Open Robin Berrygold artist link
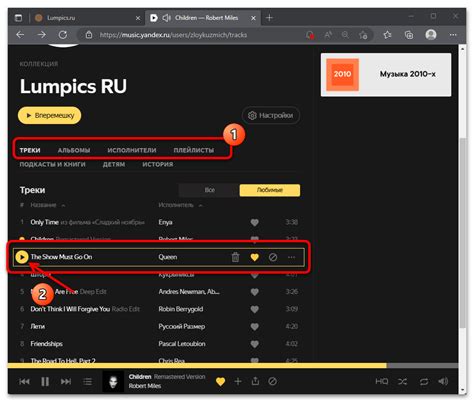The height and width of the screenshot is (402, 474). (181, 309)
